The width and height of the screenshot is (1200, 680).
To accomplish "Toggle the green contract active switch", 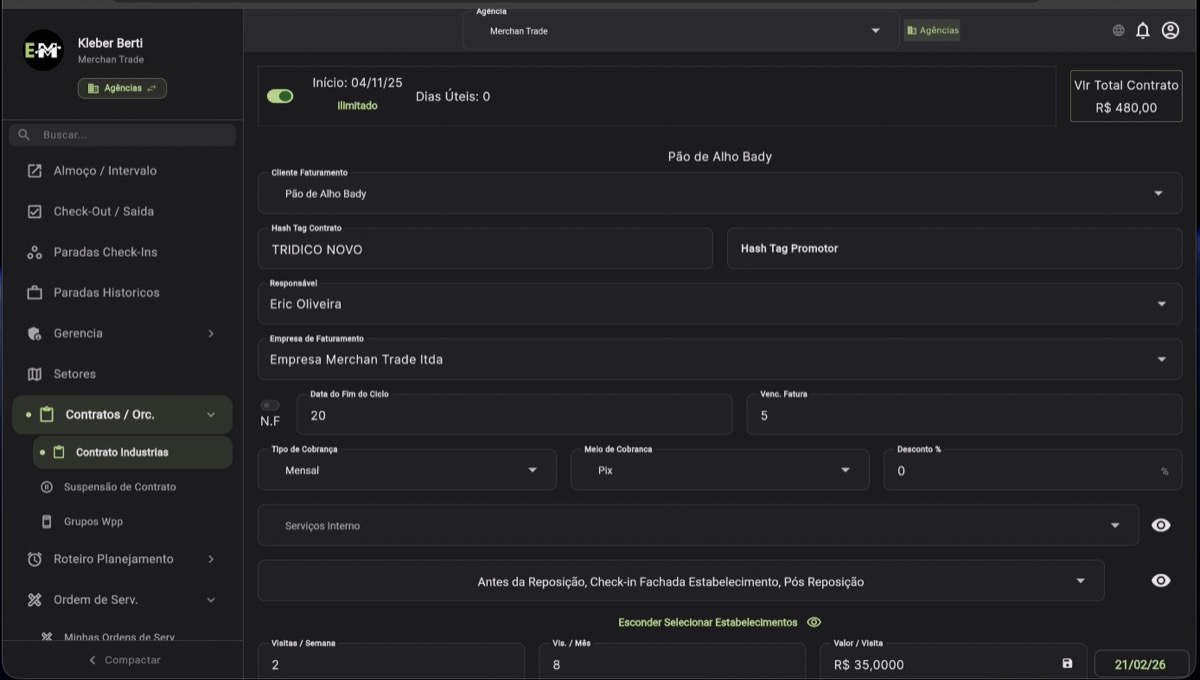I will (x=280, y=96).
